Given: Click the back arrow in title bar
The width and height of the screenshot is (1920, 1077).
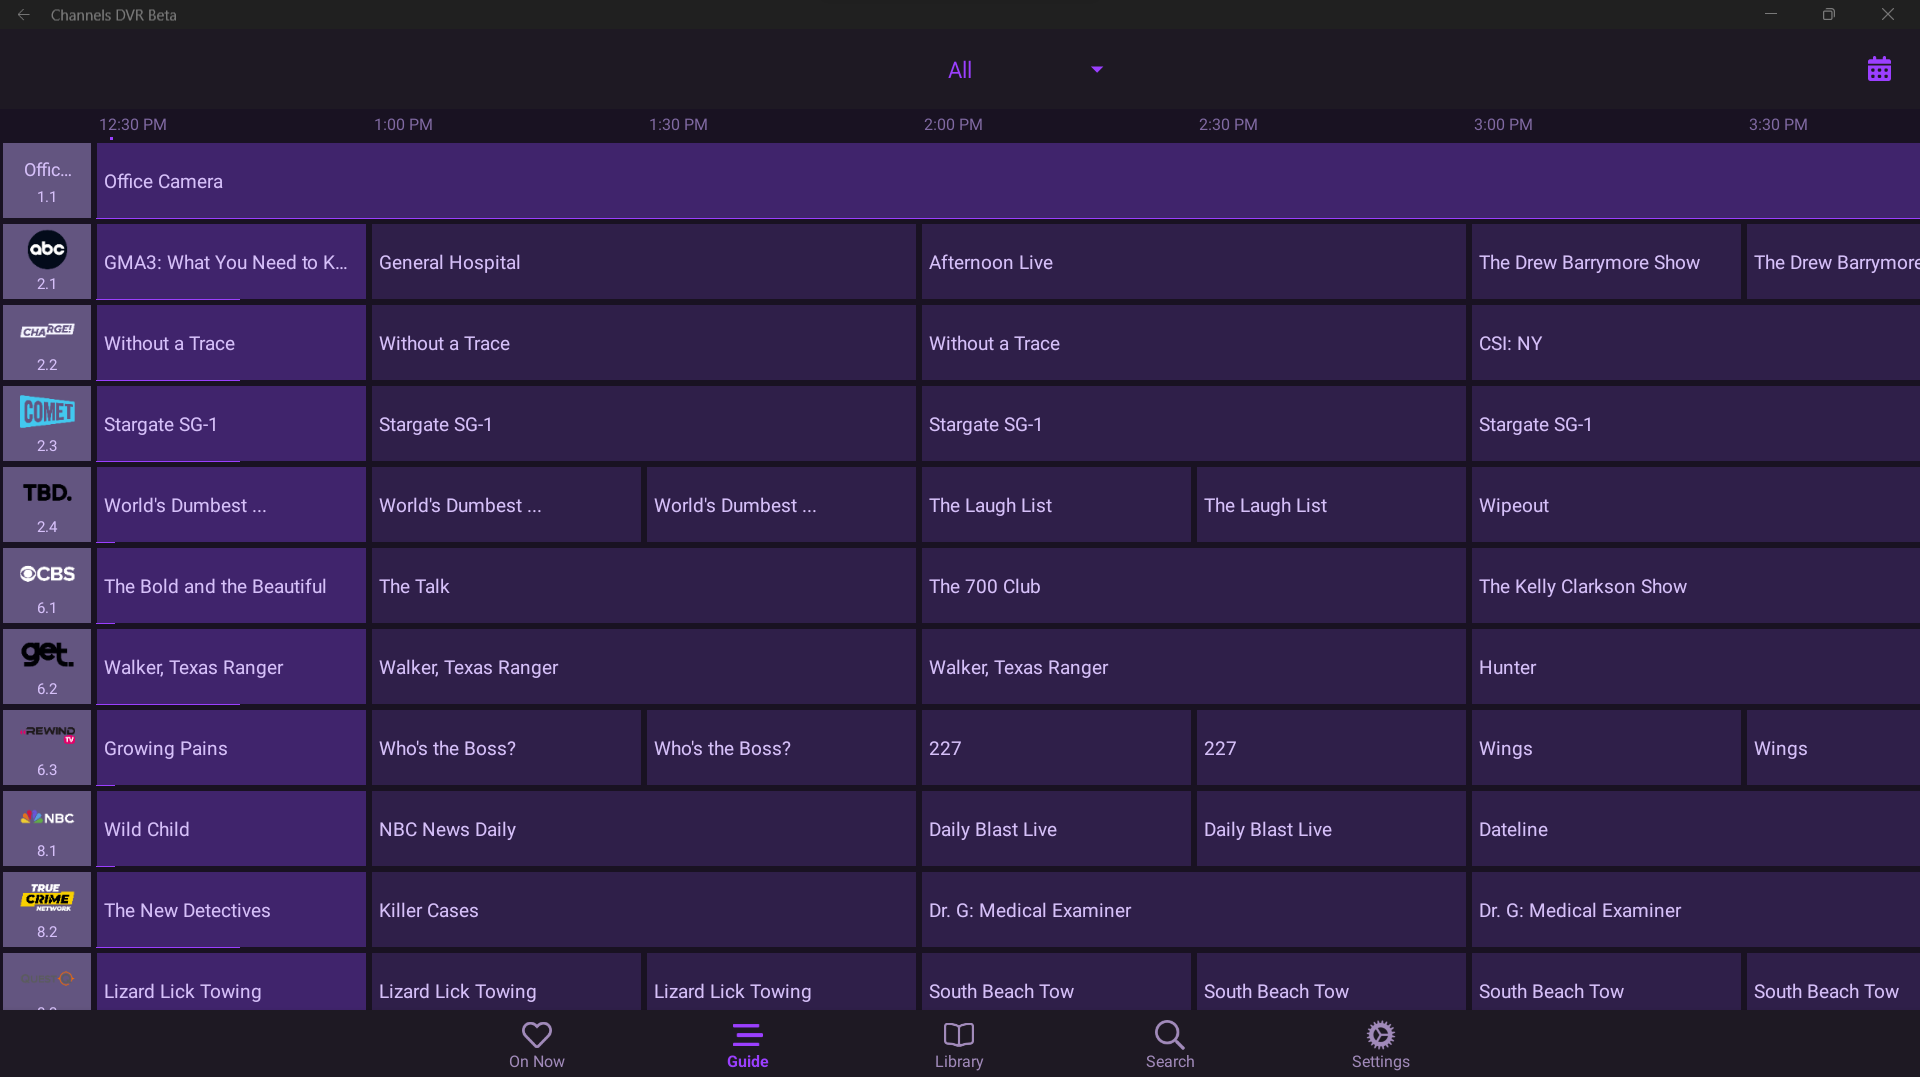Looking at the screenshot, I should 24,15.
